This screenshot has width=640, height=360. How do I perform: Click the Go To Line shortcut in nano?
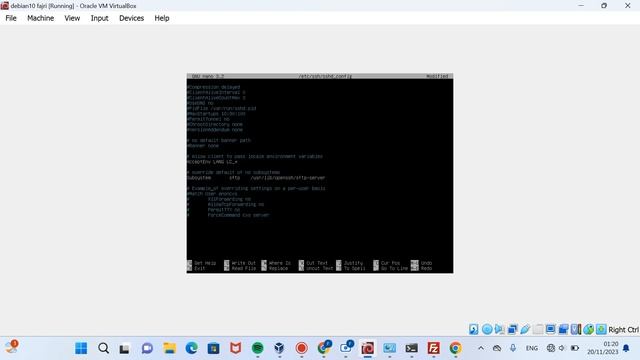tap(391, 269)
